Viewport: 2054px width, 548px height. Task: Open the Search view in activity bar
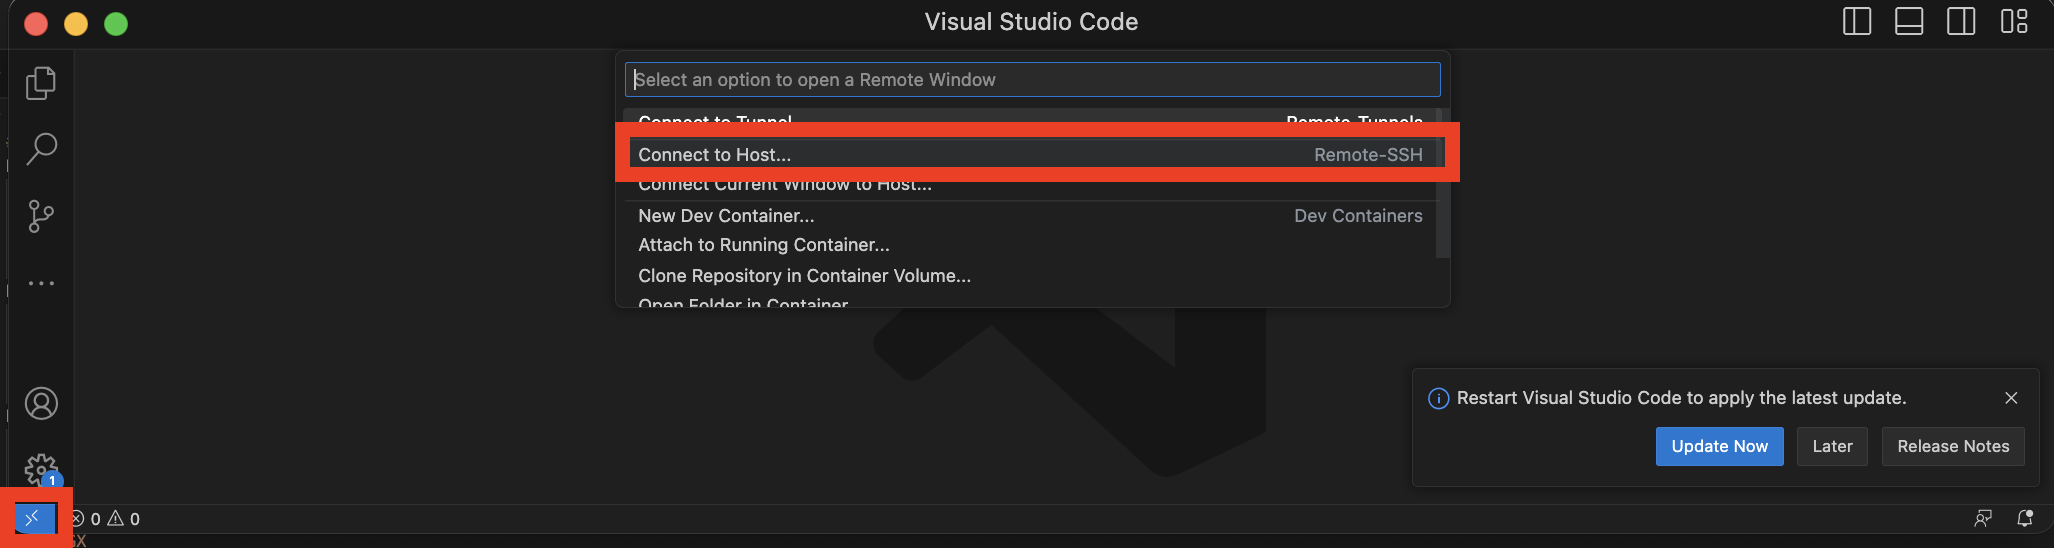pos(41,149)
